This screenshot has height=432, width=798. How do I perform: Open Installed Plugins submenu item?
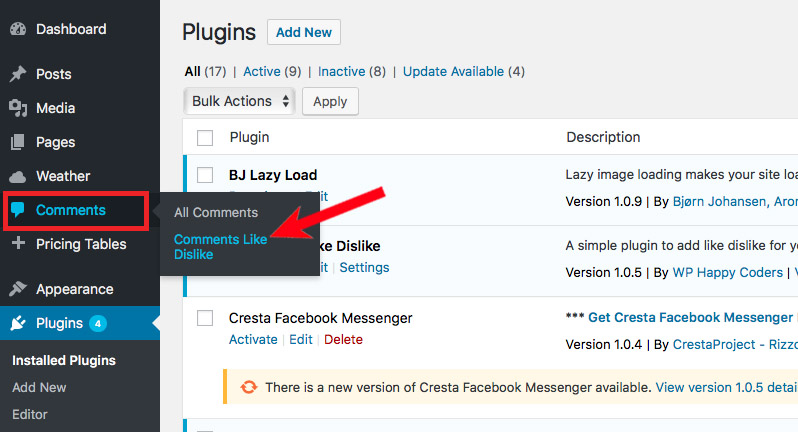pos(64,360)
